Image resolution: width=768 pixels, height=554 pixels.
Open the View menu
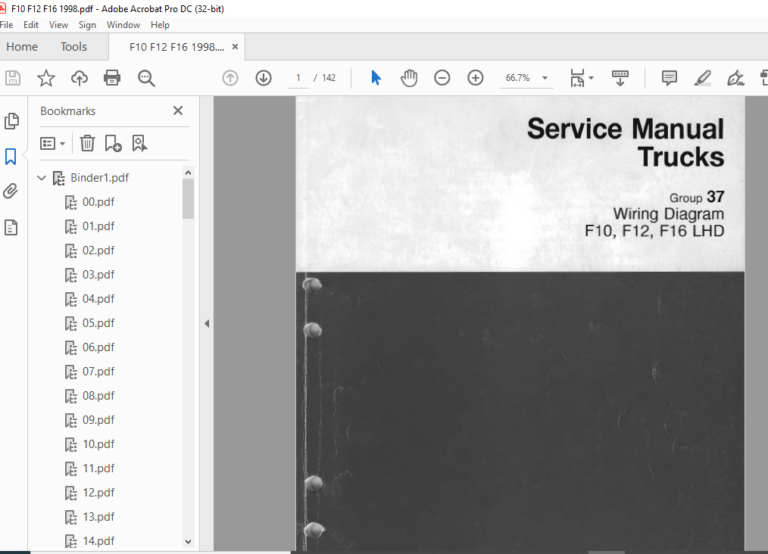[x=58, y=24]
